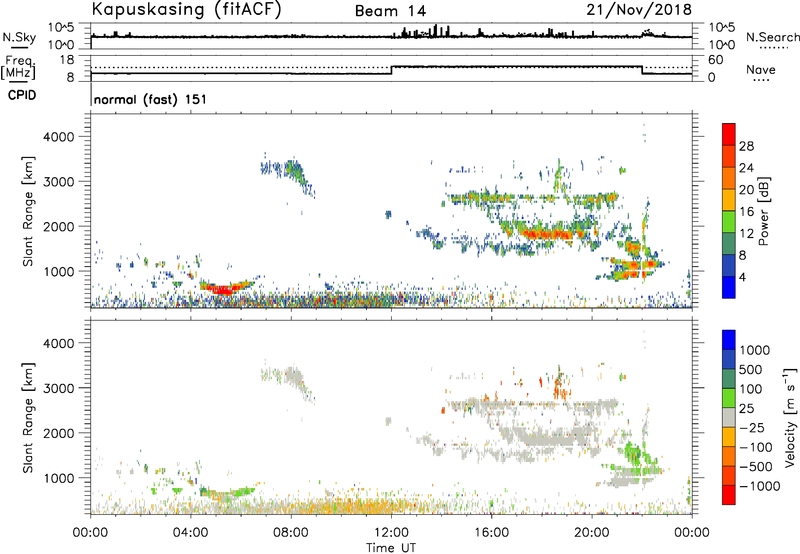800x554 pixels.
Task: Click the blue bottom of power colorbar
Action: pyautogui.click(x=729, y=287)
